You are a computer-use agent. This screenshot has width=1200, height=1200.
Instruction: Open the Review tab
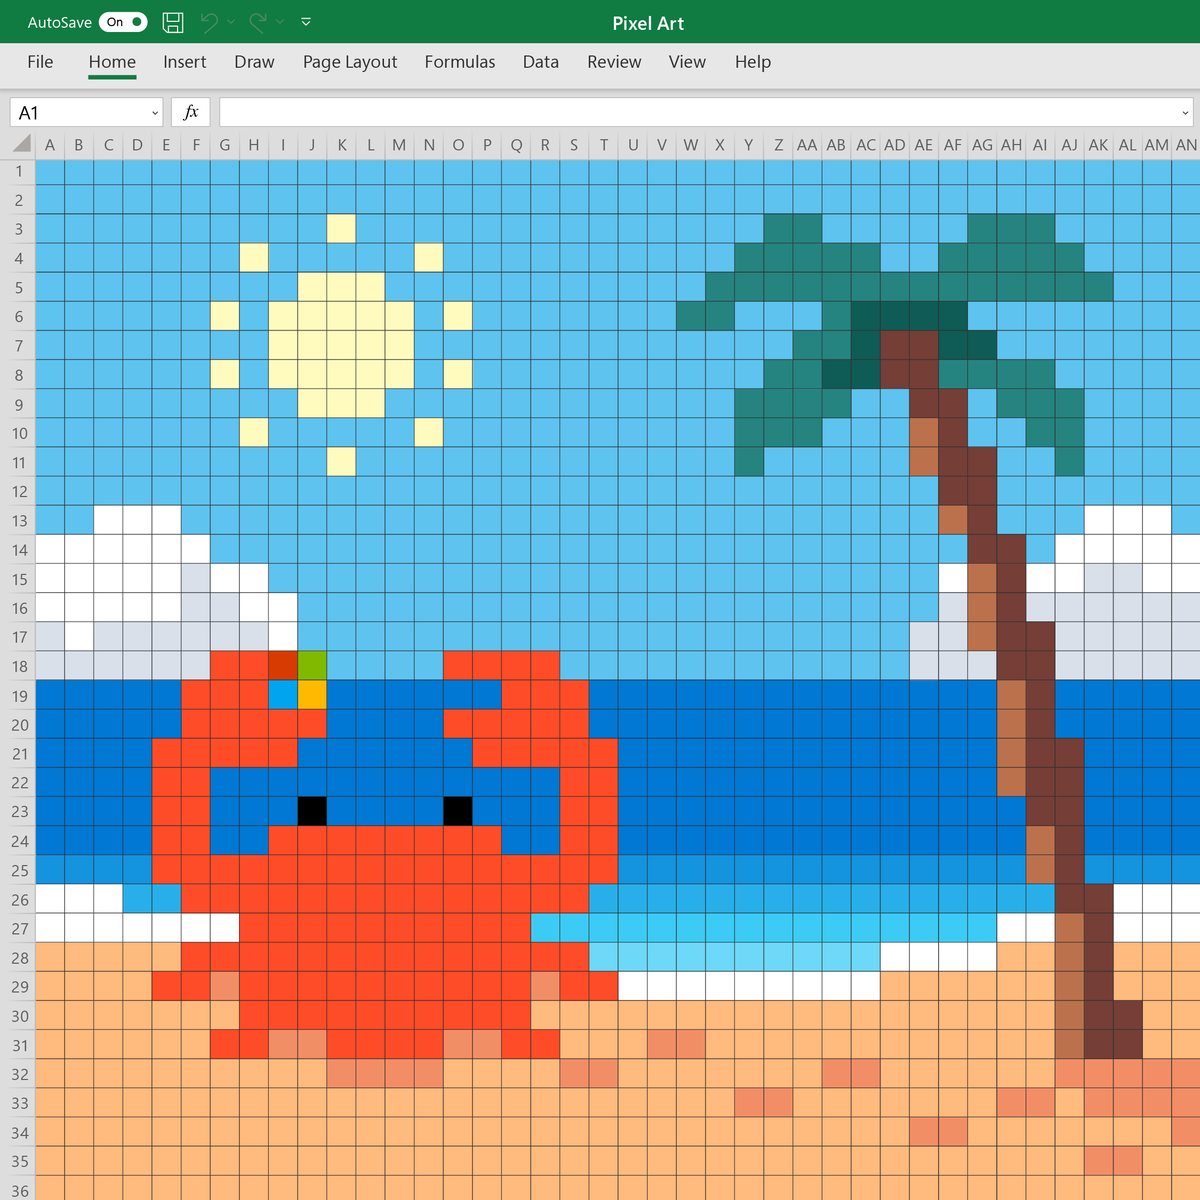point(614,62)
